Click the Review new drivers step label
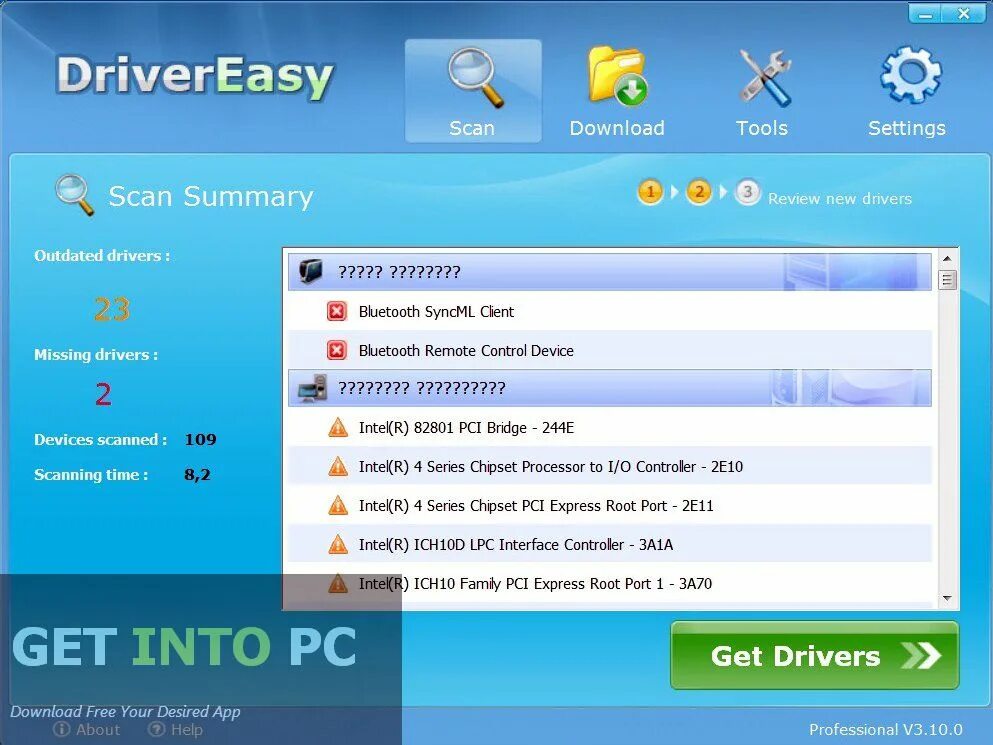Viewport: 993px width, 745px height. [x=840, y=198]
